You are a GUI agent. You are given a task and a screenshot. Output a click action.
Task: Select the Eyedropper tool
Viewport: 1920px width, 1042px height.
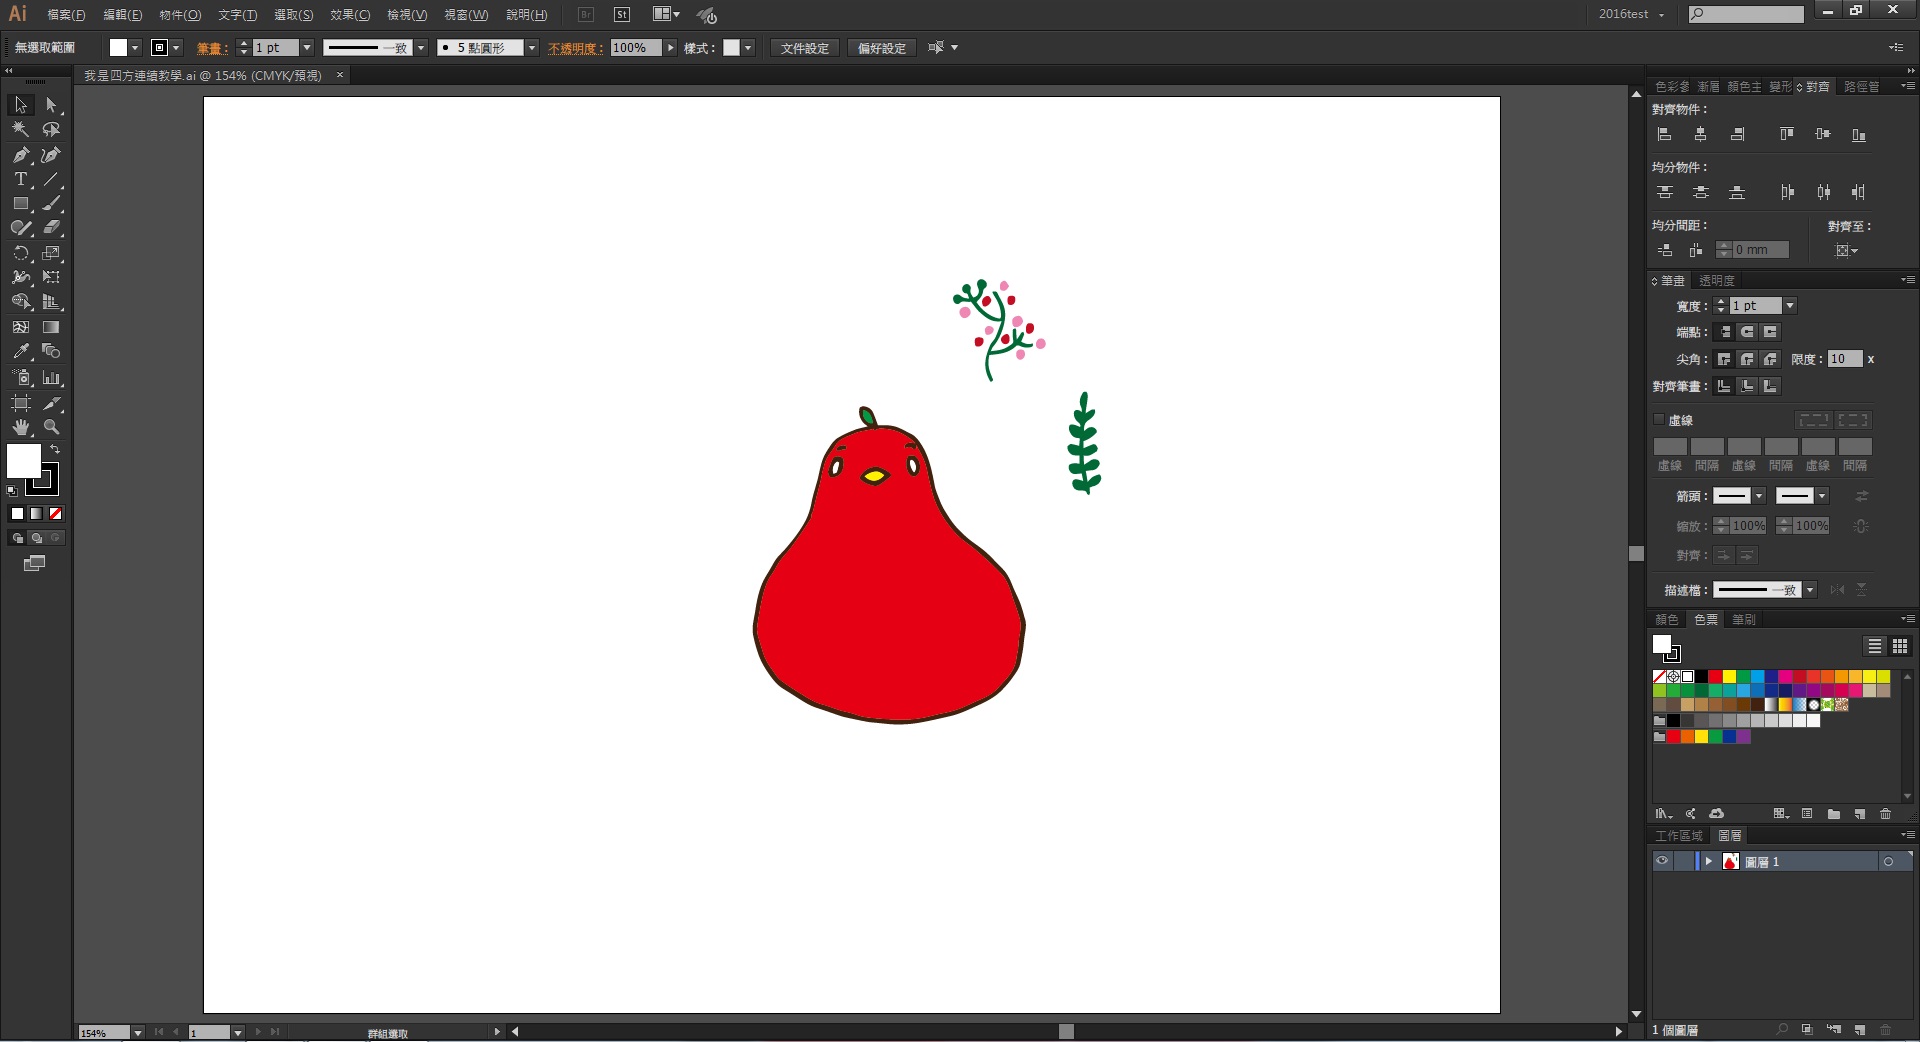[20, 352]
